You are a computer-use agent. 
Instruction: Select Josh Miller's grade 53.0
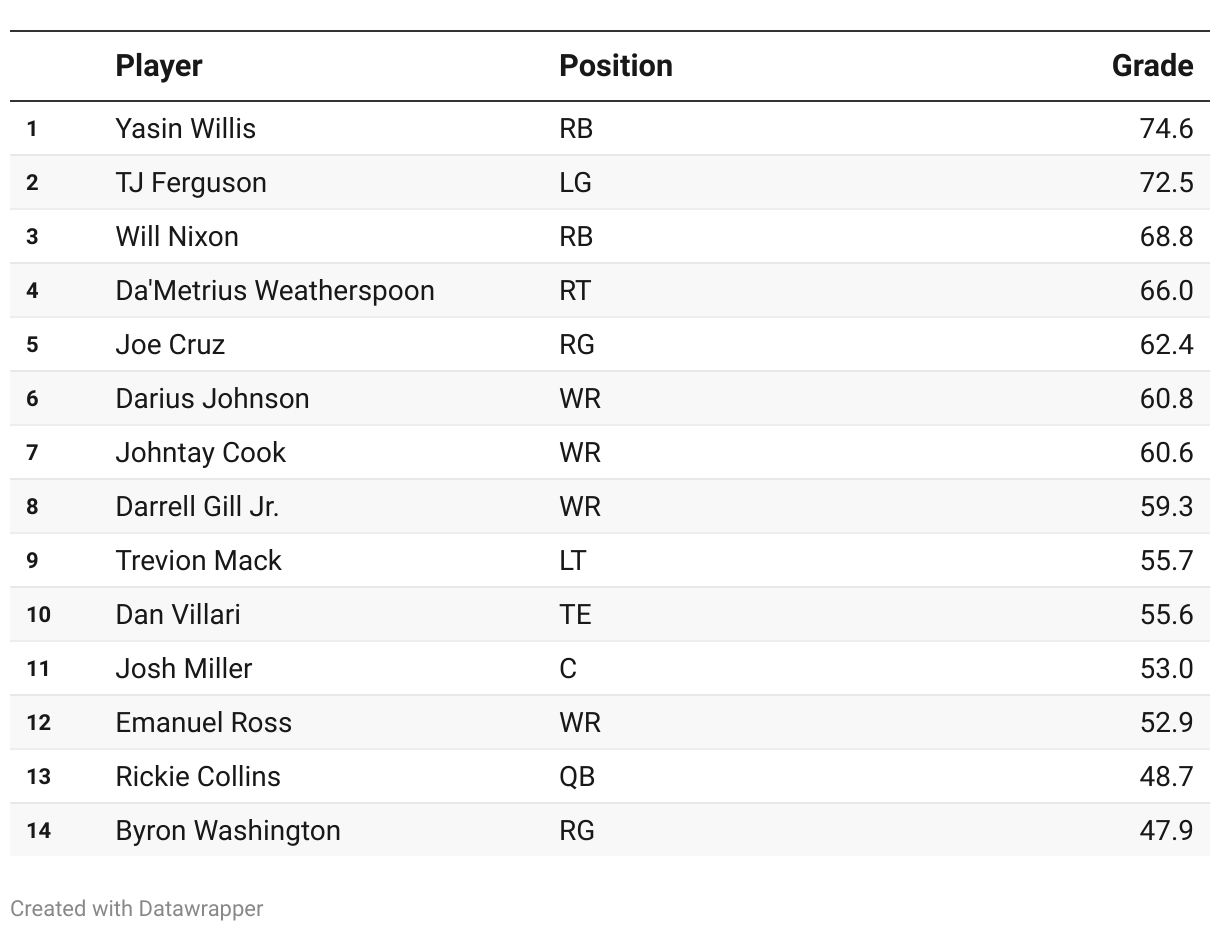1166,669
